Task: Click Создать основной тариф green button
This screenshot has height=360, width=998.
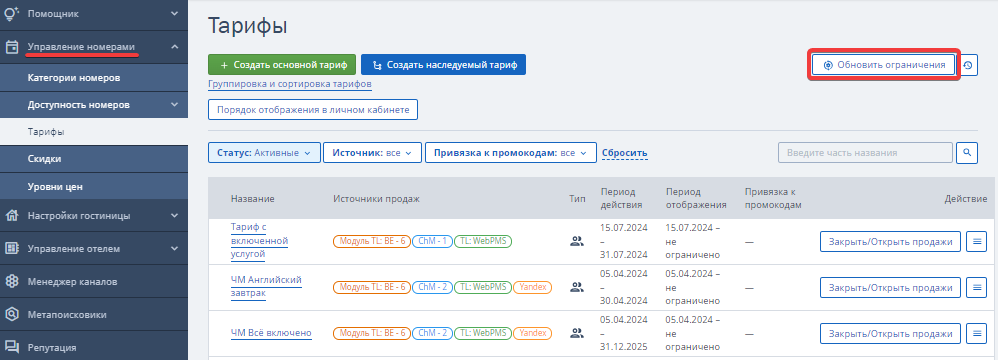Action: coord(282,65)
